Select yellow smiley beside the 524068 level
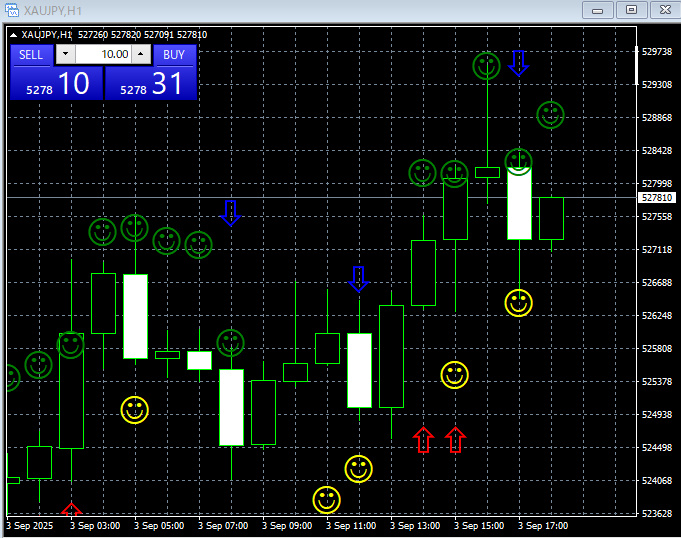The height and width of the screenshot is (538, 681). click(359, 469)
